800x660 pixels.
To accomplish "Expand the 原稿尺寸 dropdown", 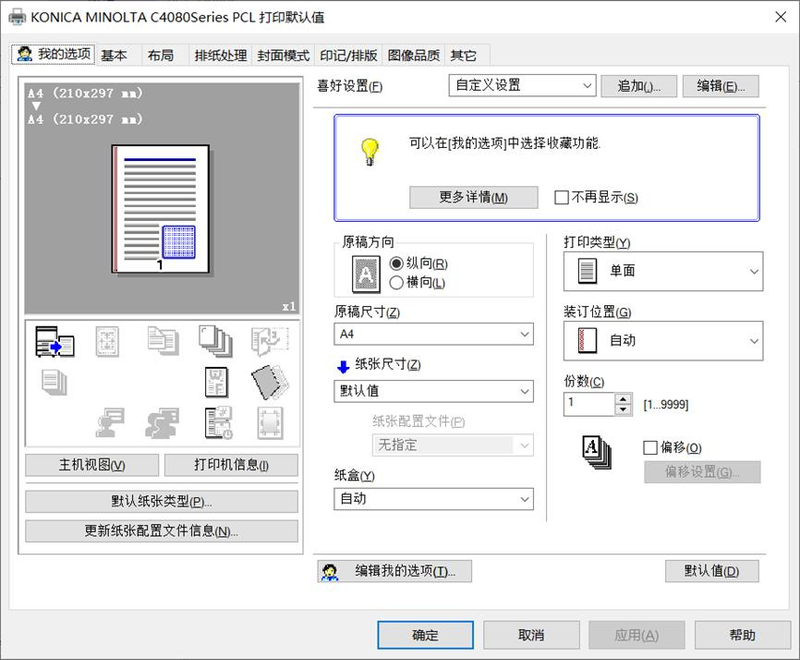I will click(x=434, y=334).
